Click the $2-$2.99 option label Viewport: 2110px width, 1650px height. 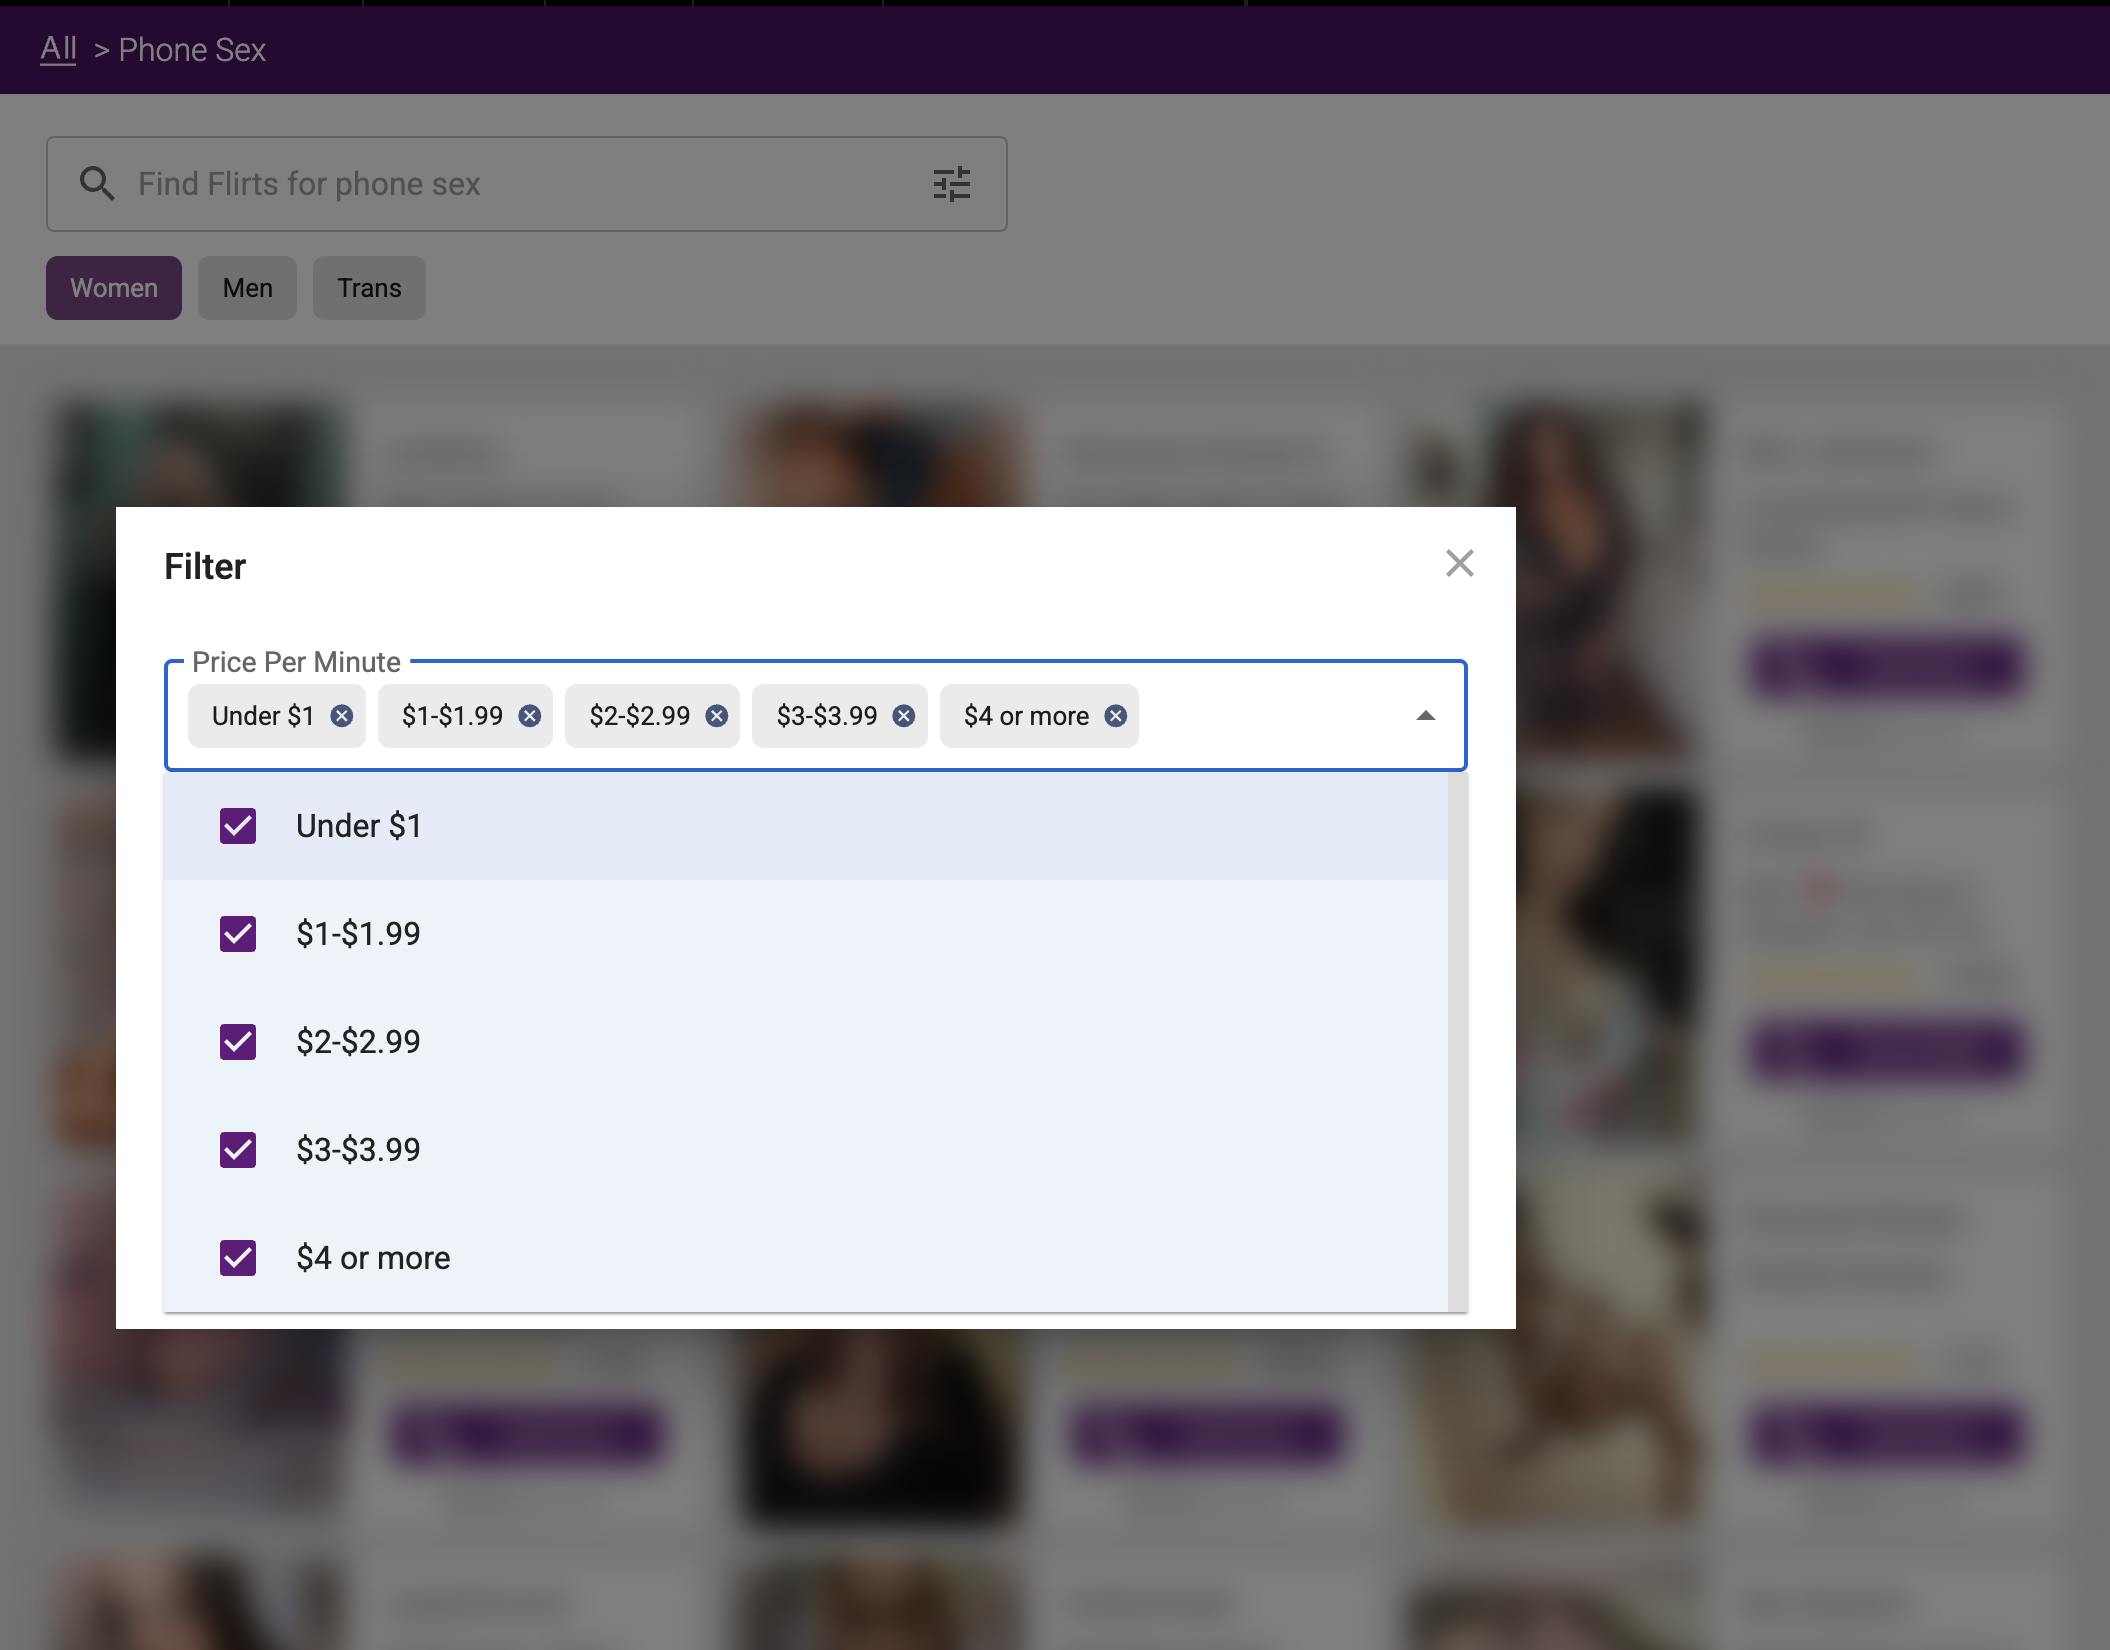[358, 1042]
